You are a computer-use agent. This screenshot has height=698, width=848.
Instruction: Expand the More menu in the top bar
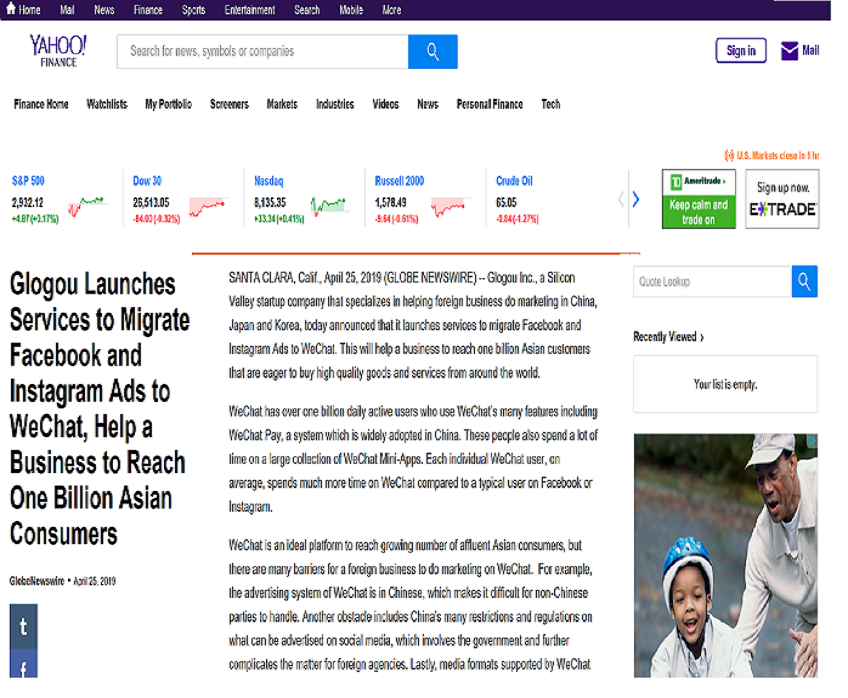pos(392,10)
